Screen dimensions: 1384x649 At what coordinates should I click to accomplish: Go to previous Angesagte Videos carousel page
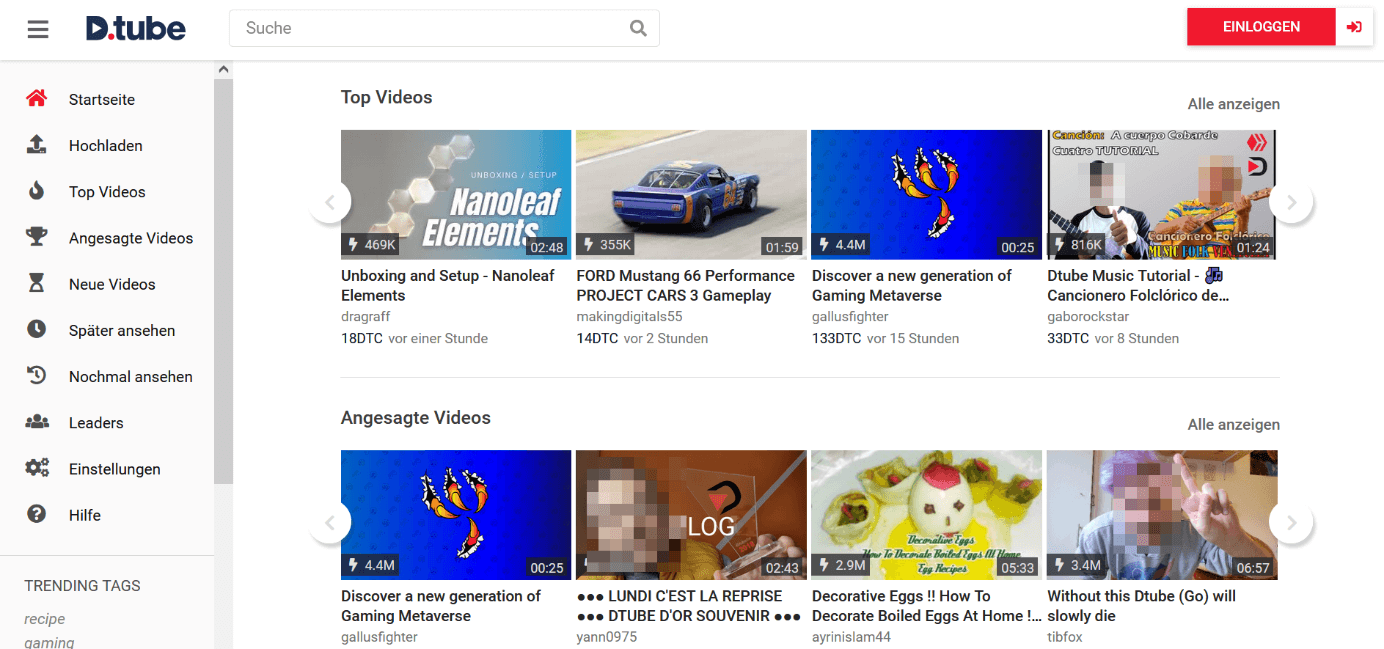click(x=330, y=522)
